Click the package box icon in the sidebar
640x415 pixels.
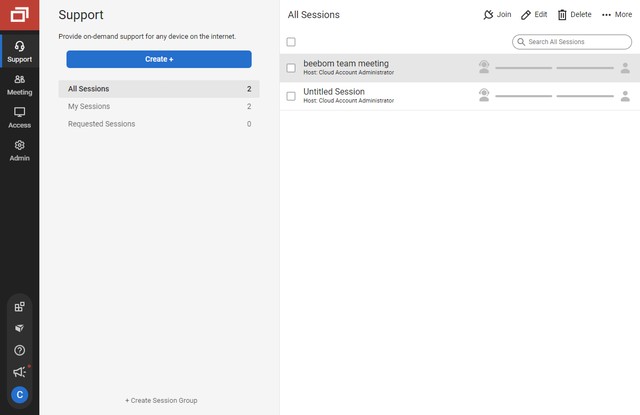click(x=19, y=328)
